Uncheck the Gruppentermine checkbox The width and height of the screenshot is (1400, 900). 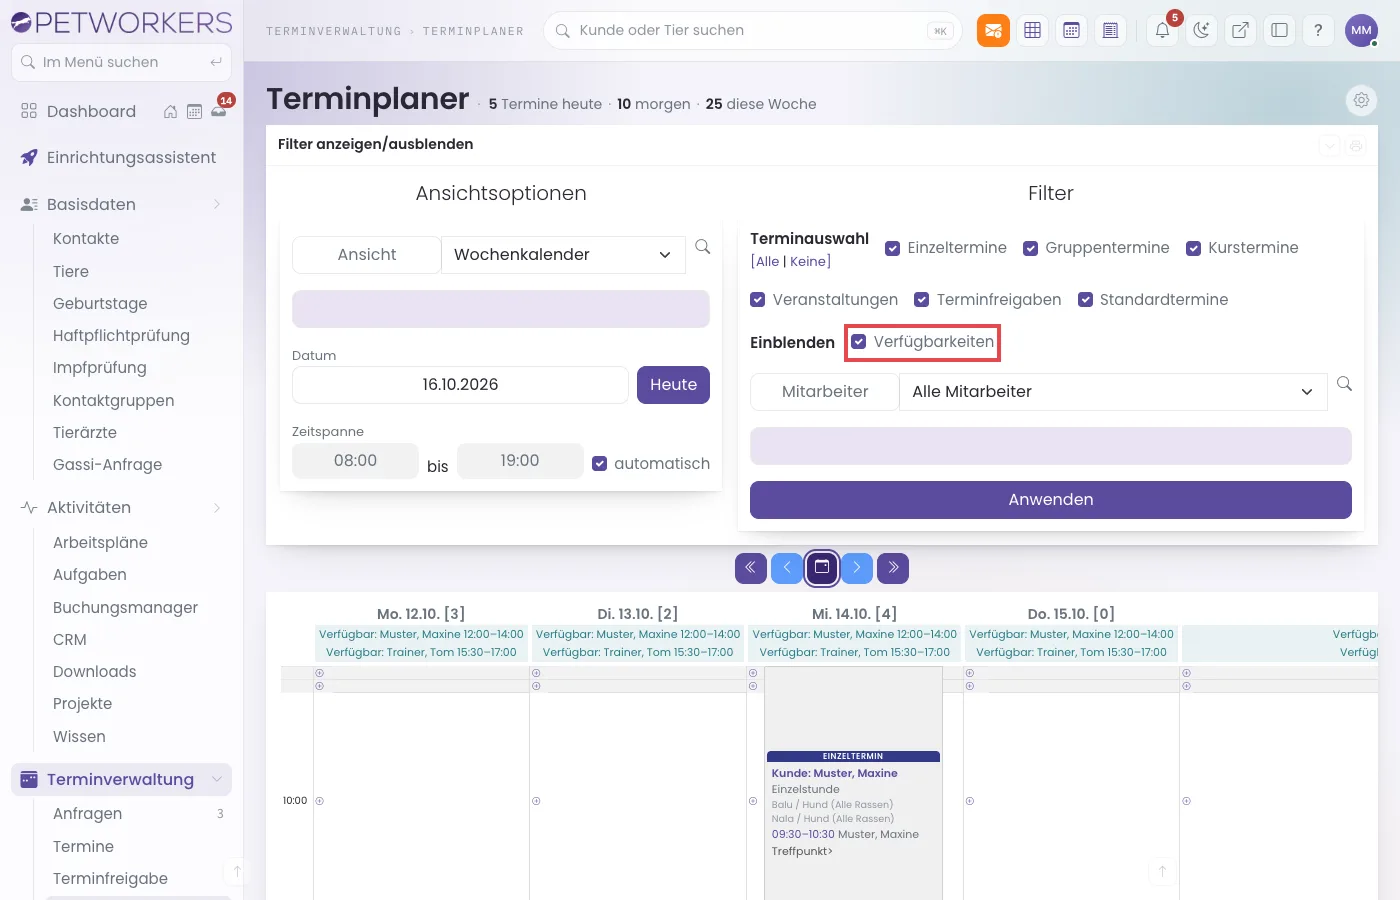[x=1030, y=248]
